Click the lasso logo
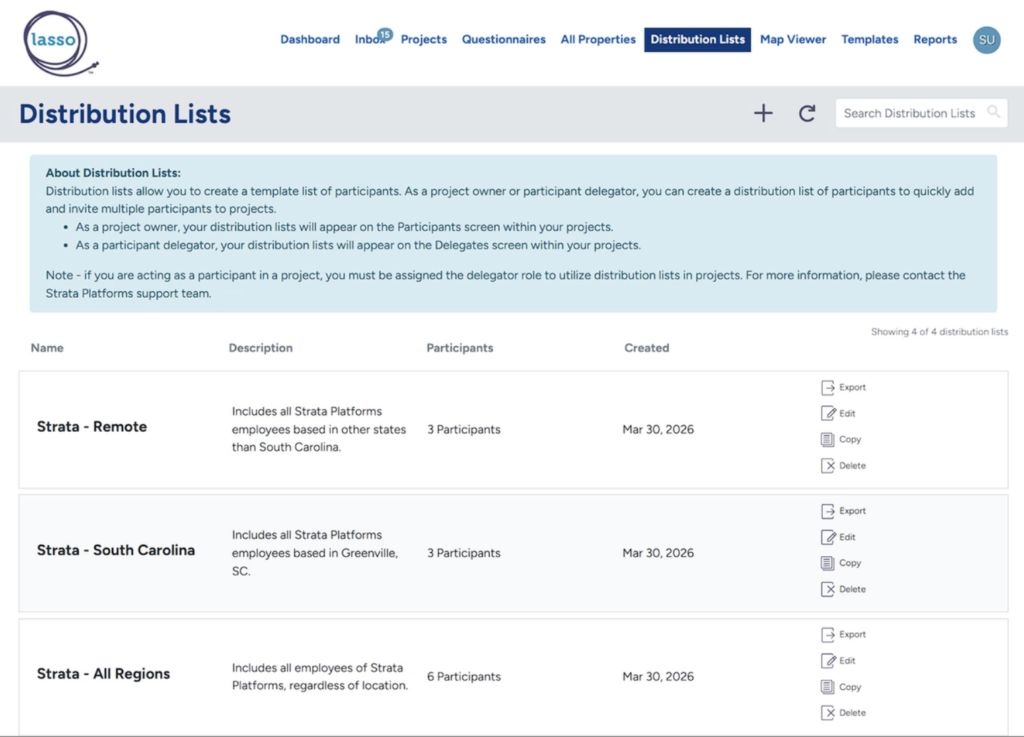1024x737 pixels. [60, 43]
